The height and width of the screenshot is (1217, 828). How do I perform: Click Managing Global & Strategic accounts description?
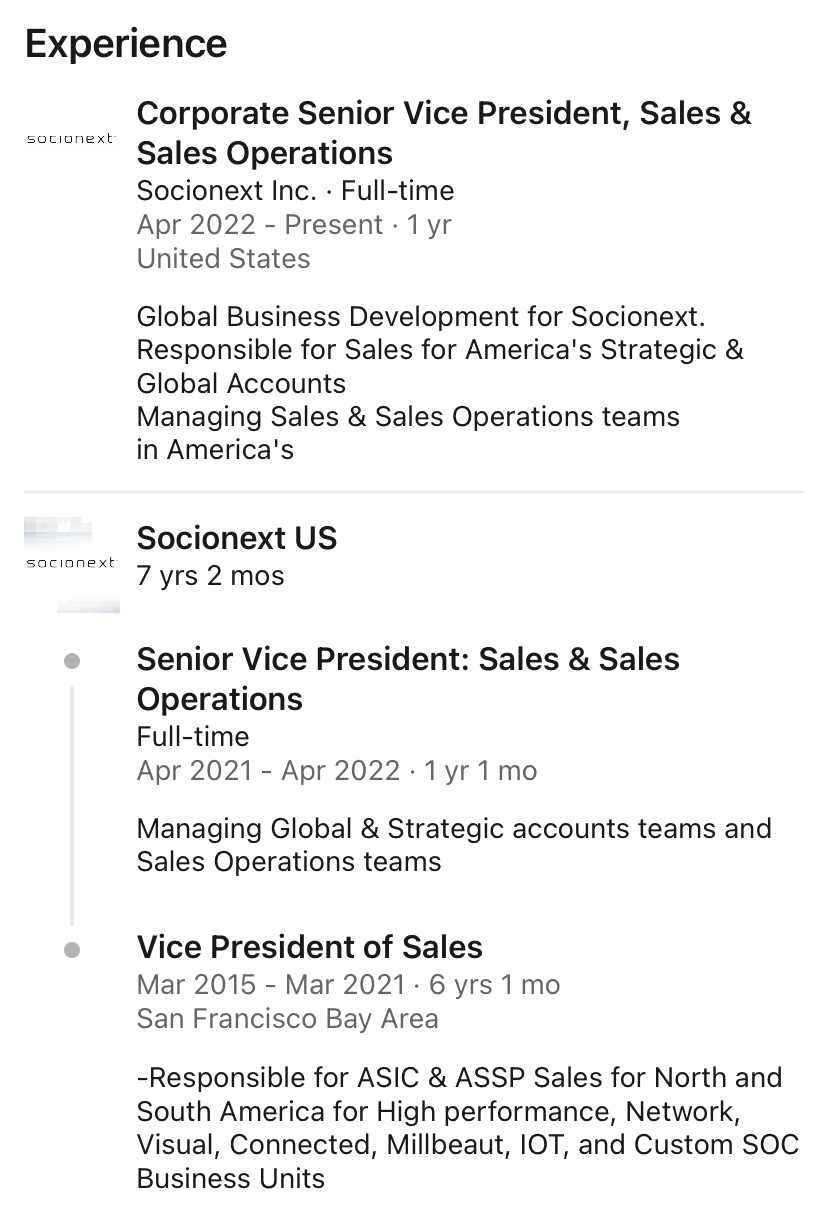pyautogui.click(x=454, y=845)
